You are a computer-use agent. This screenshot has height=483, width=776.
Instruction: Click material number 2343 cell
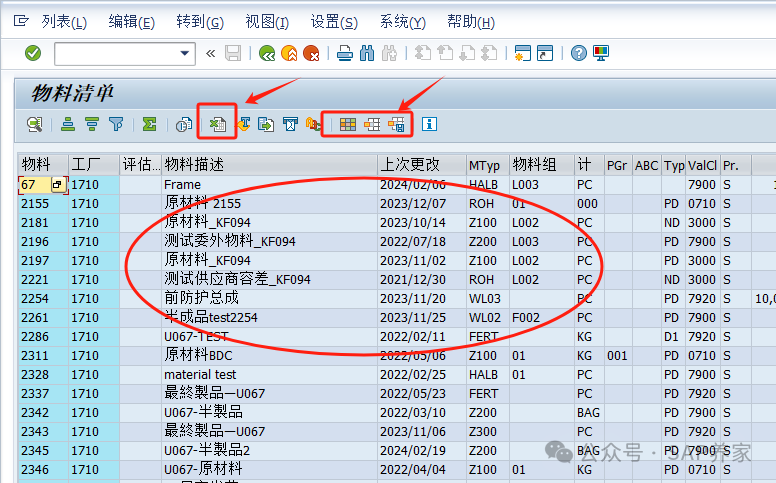coord(43,432)
